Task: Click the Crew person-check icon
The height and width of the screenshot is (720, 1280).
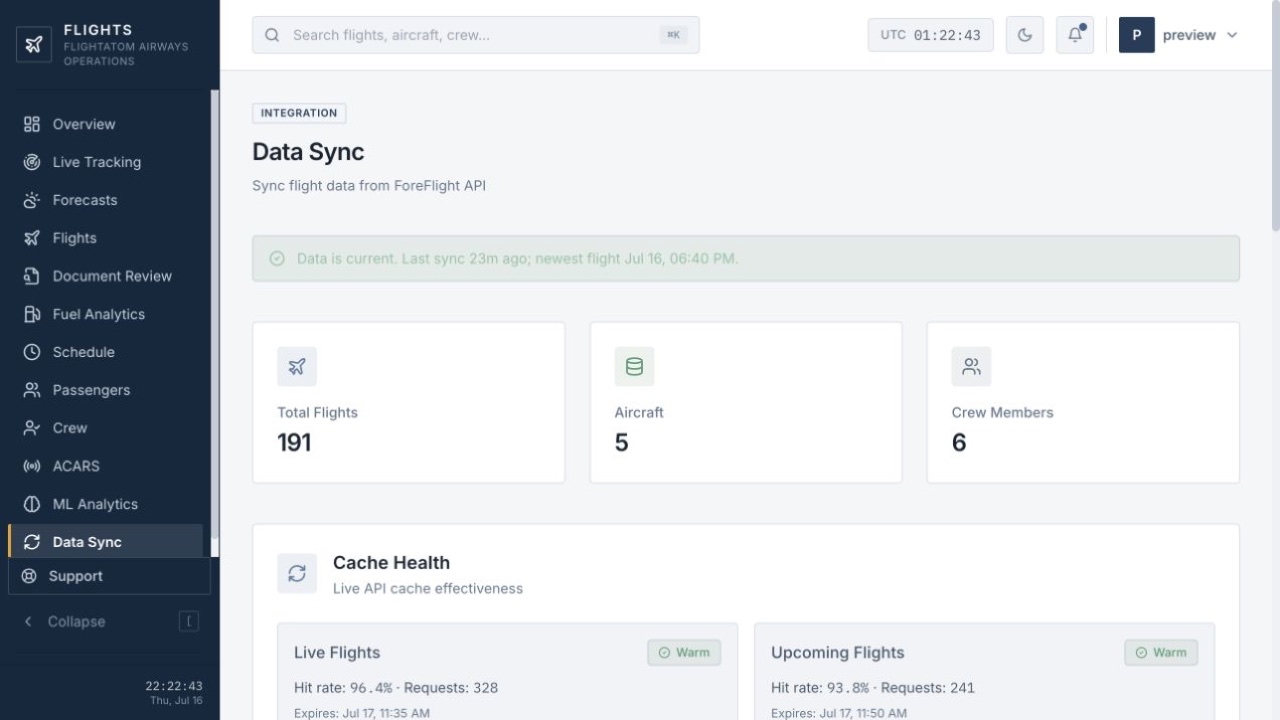Action: 32,428
